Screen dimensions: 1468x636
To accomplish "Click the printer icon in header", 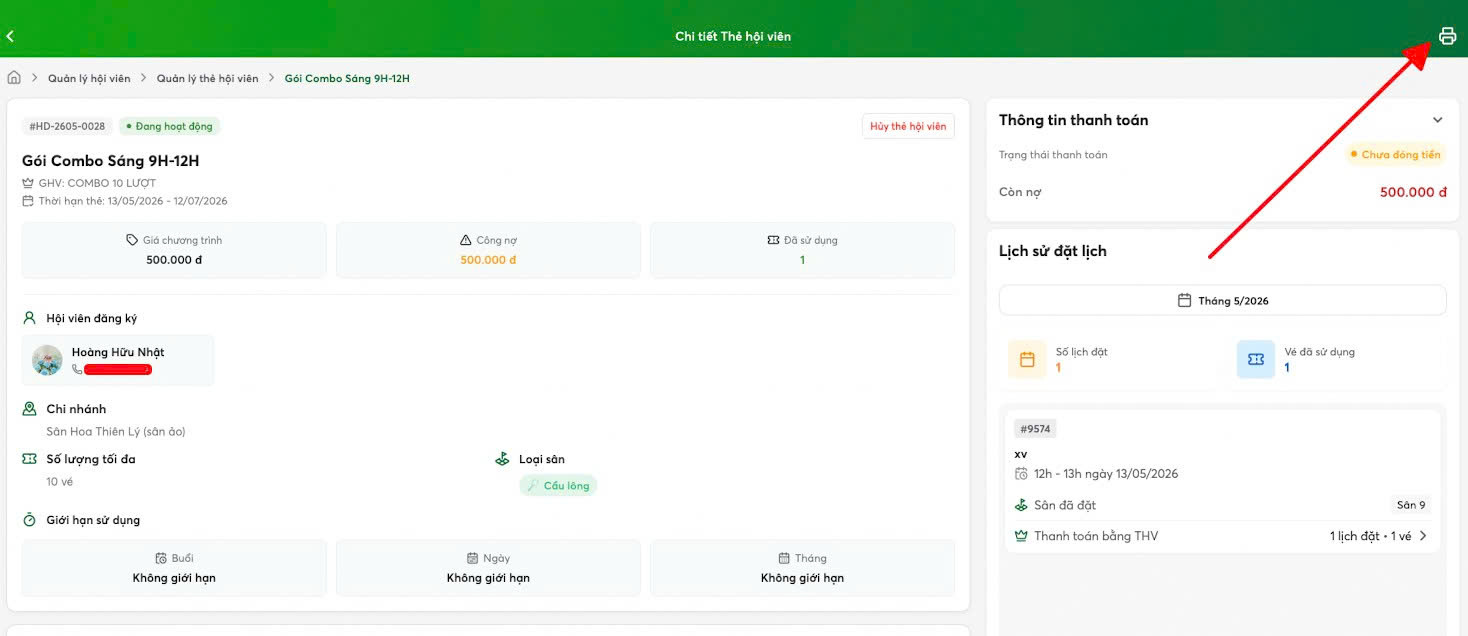I will point(1447,36).
